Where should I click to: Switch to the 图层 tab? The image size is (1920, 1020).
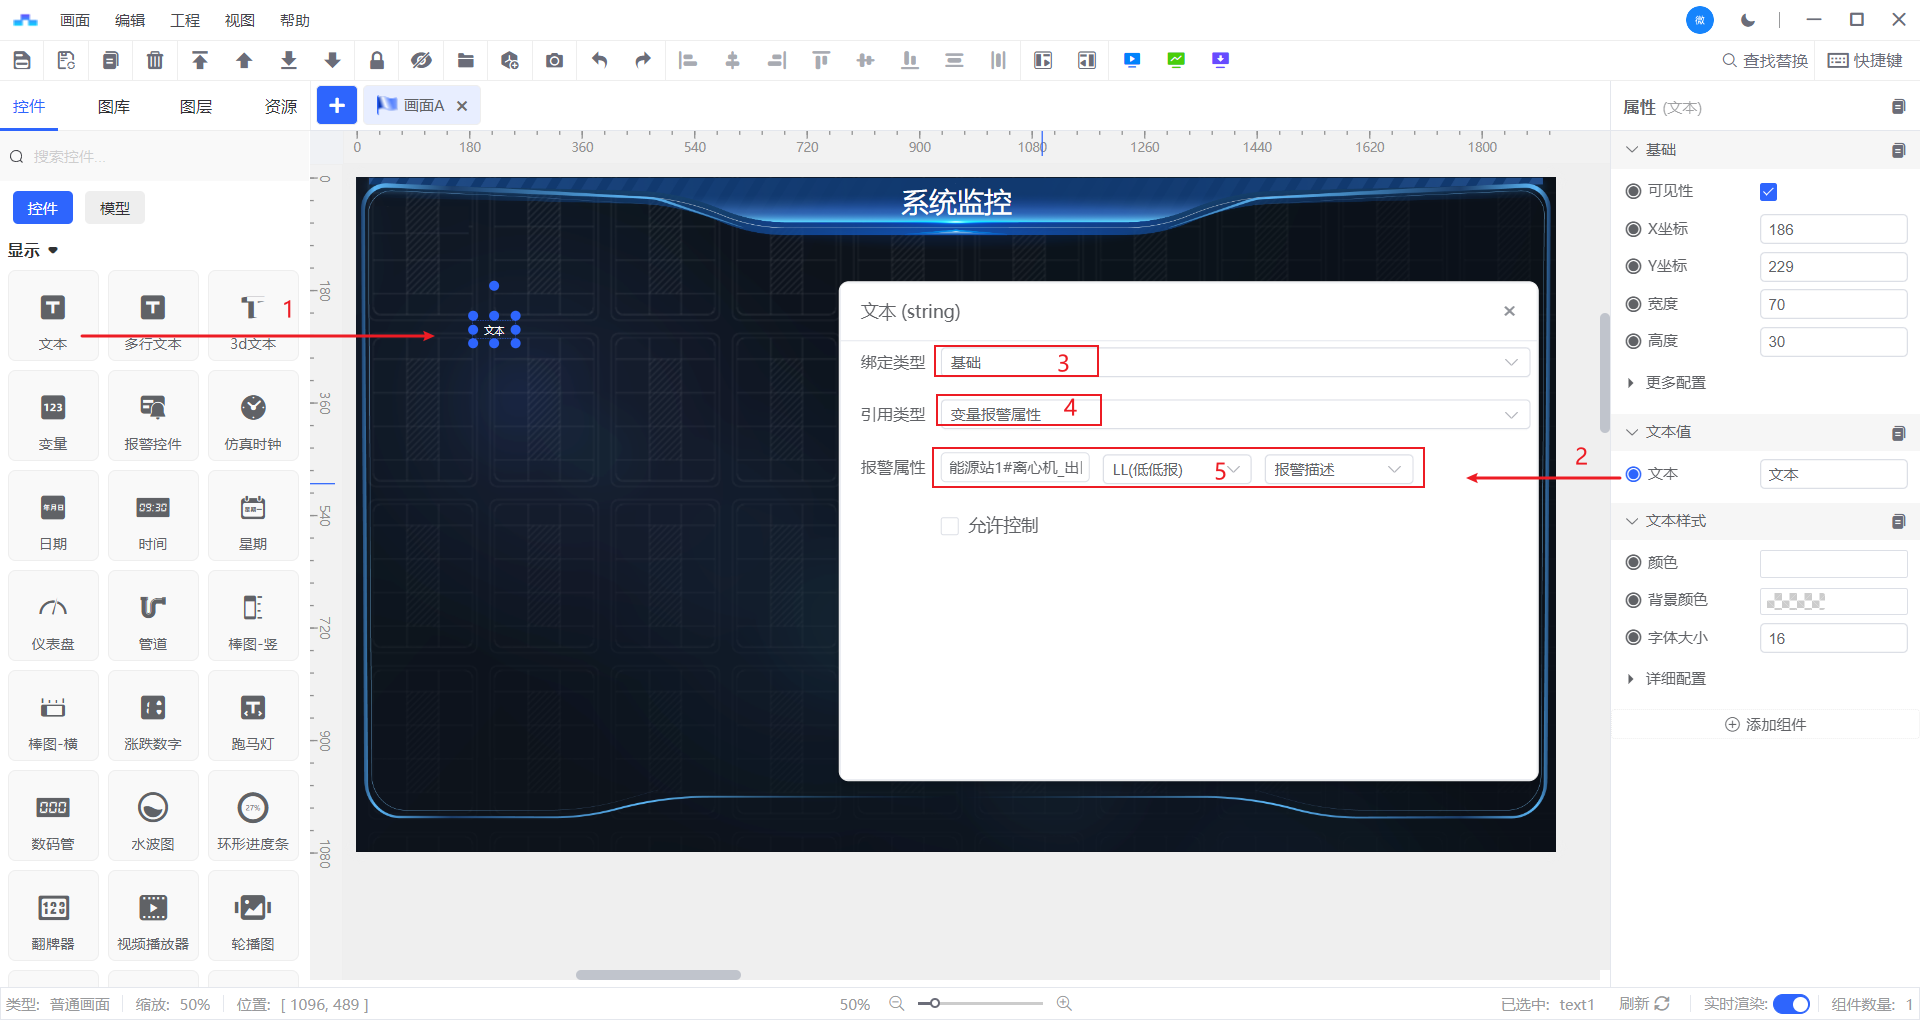tap(196, 107)
